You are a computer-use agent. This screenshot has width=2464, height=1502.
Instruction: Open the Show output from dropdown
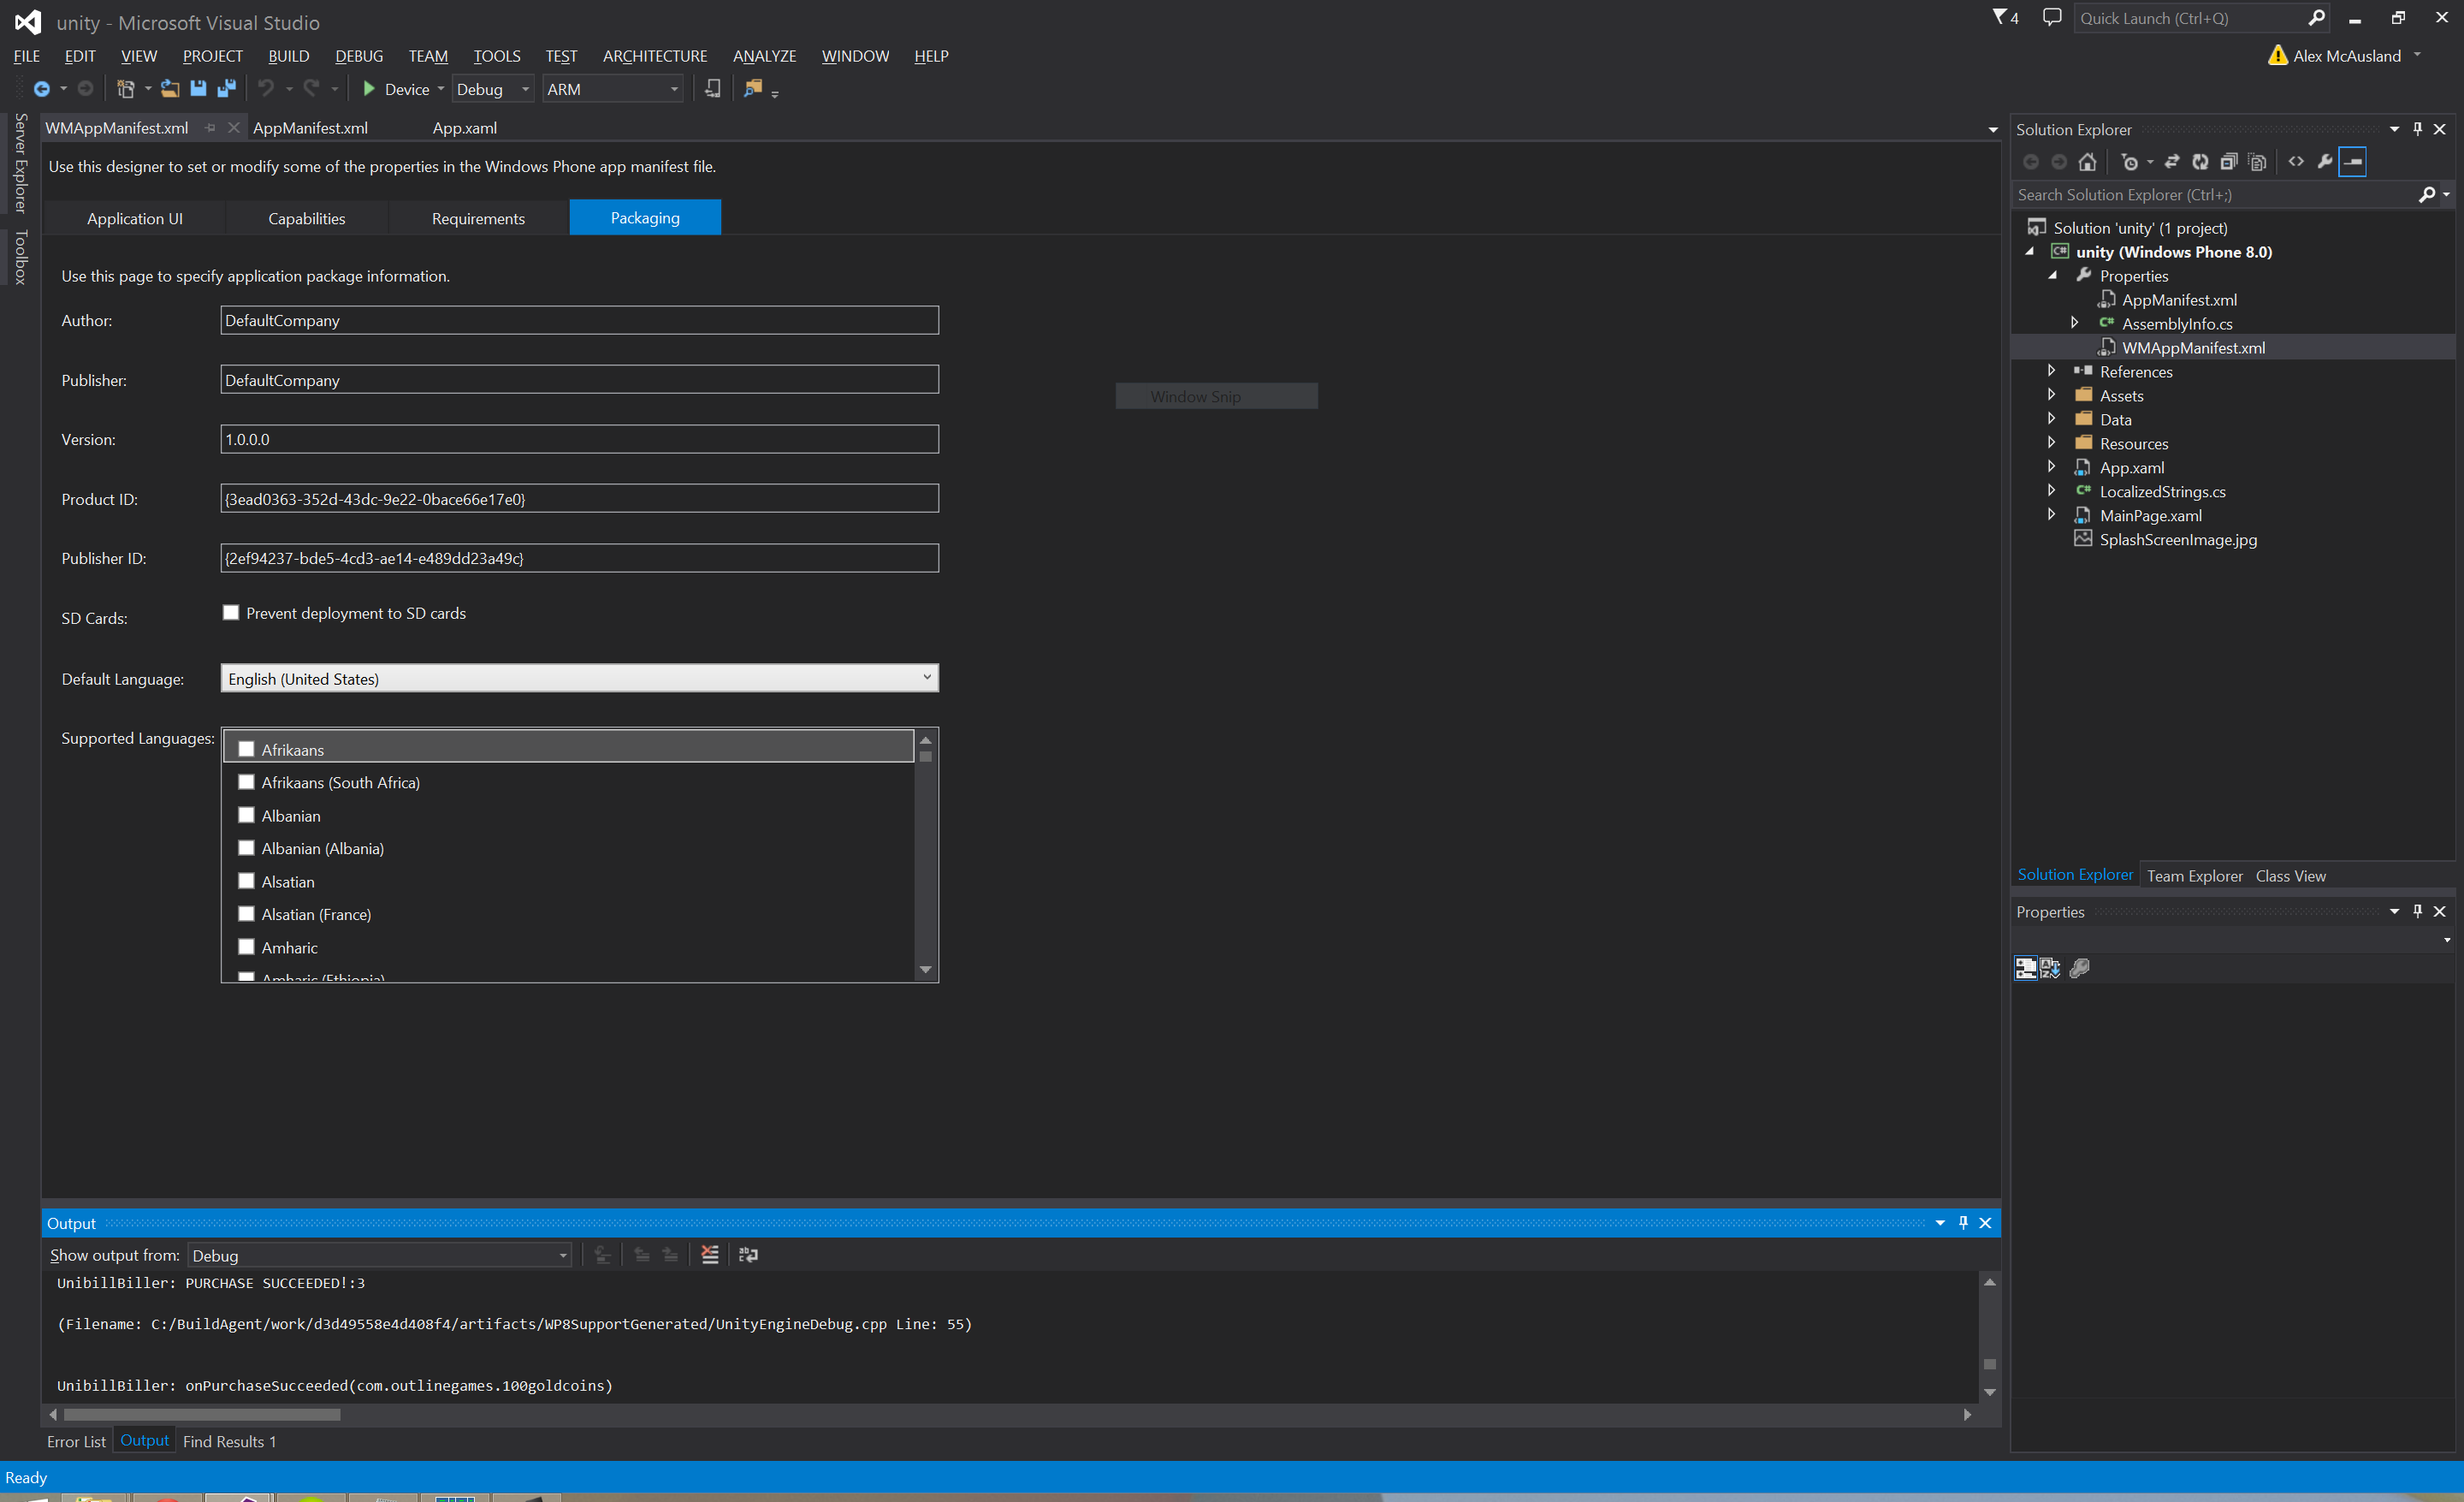pyautogui.click(x=379, y=1255)
